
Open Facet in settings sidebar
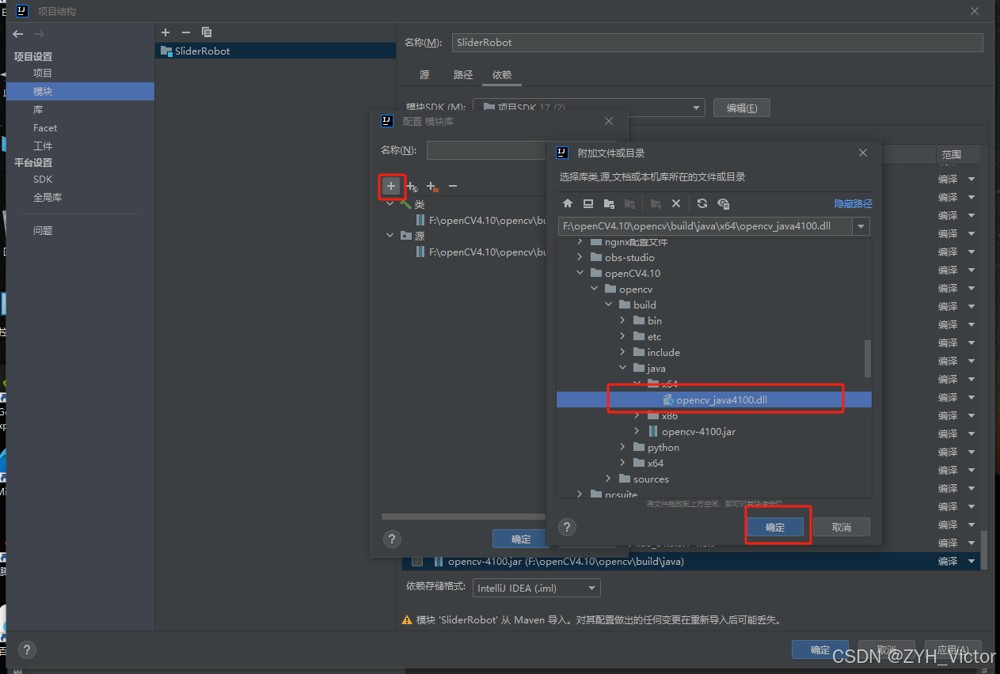click(45, 128)
